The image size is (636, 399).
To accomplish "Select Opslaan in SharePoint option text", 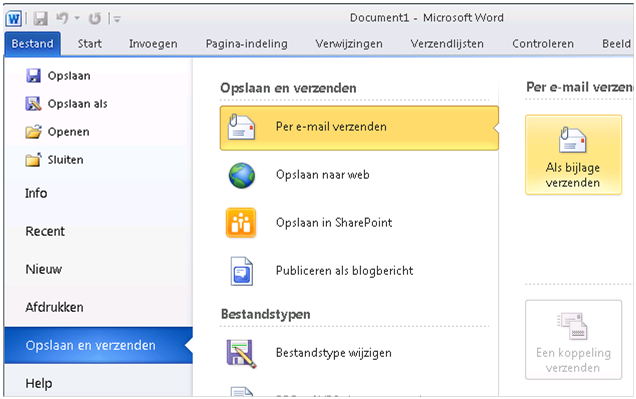I will [x=334, y=223].
